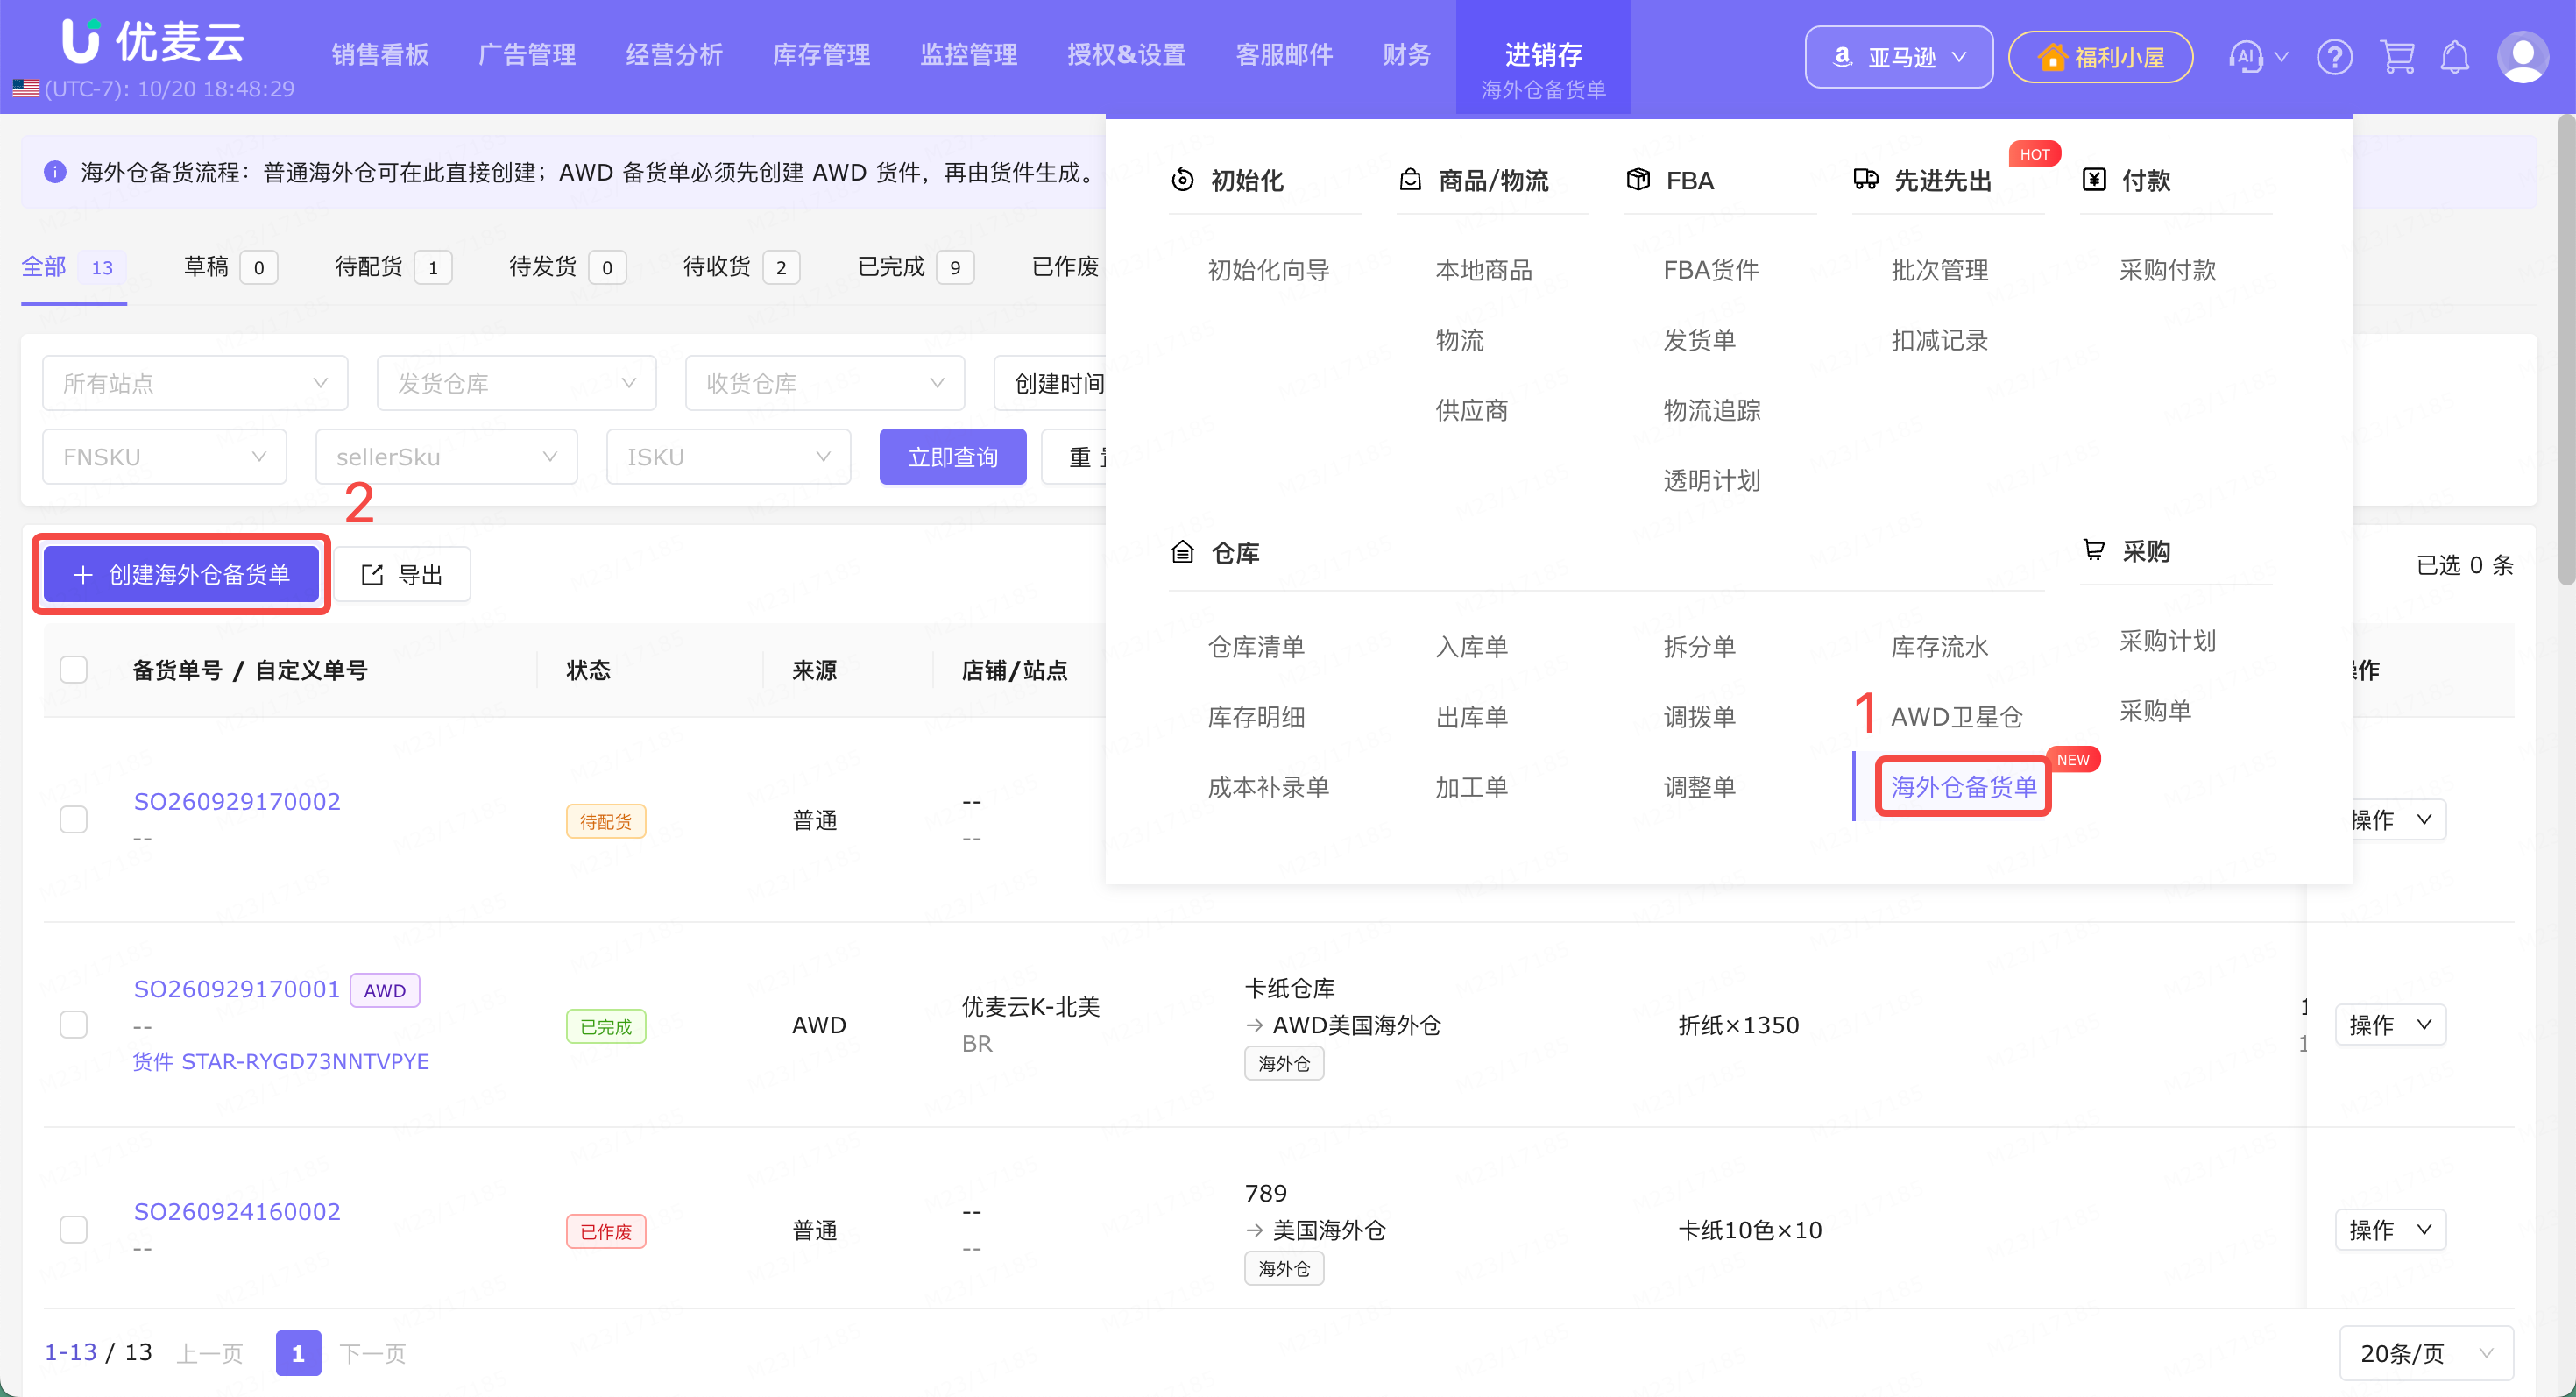This screenshot has height=1397, width=2576.
Task: Check the box for order SO260929170002
Action: pos(74,819)
